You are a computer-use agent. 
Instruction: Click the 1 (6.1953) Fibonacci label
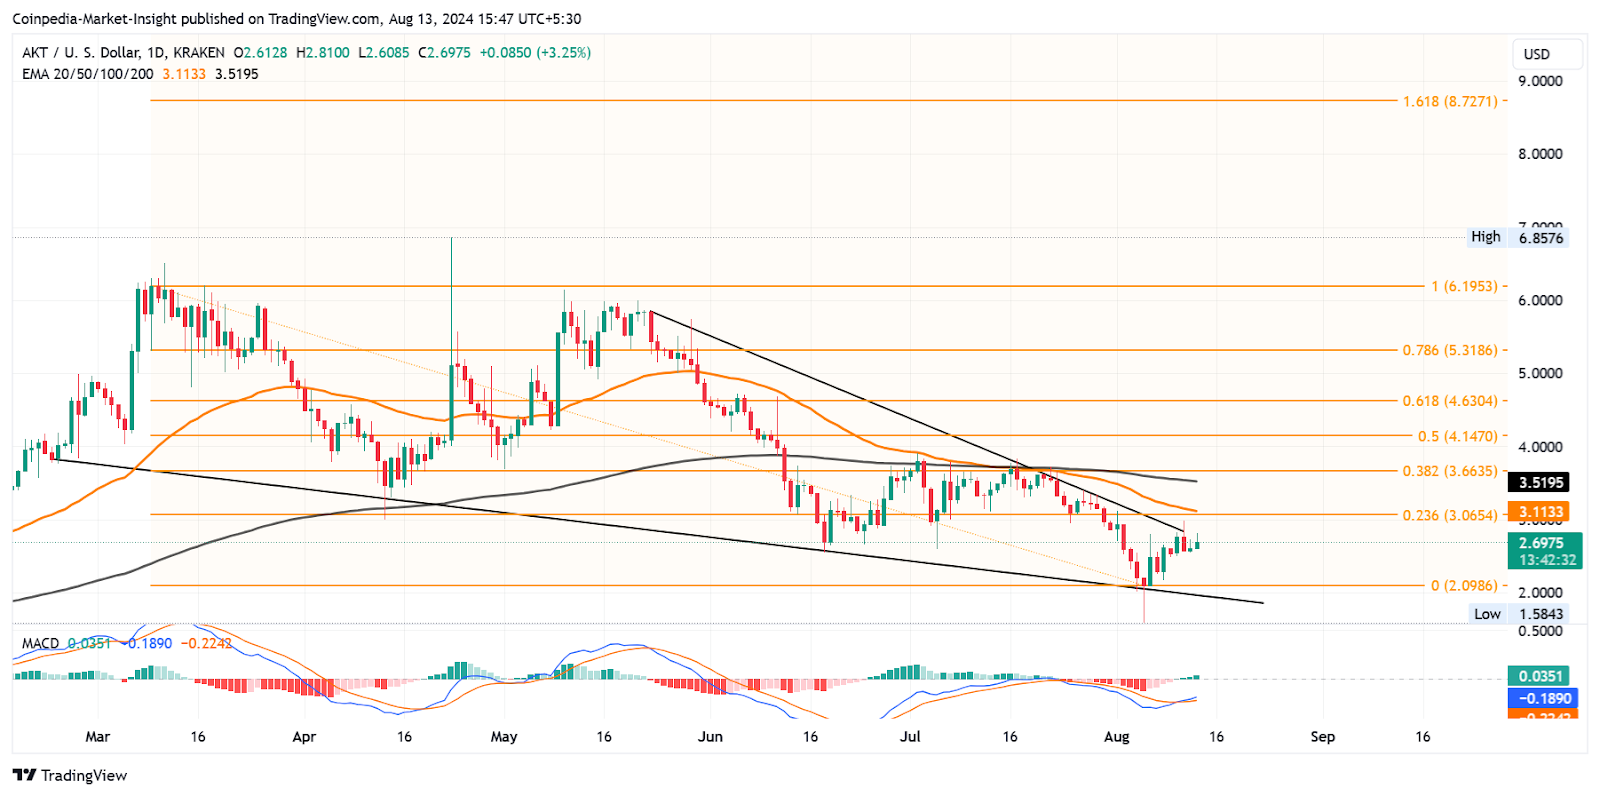[x=1464, y=286]
